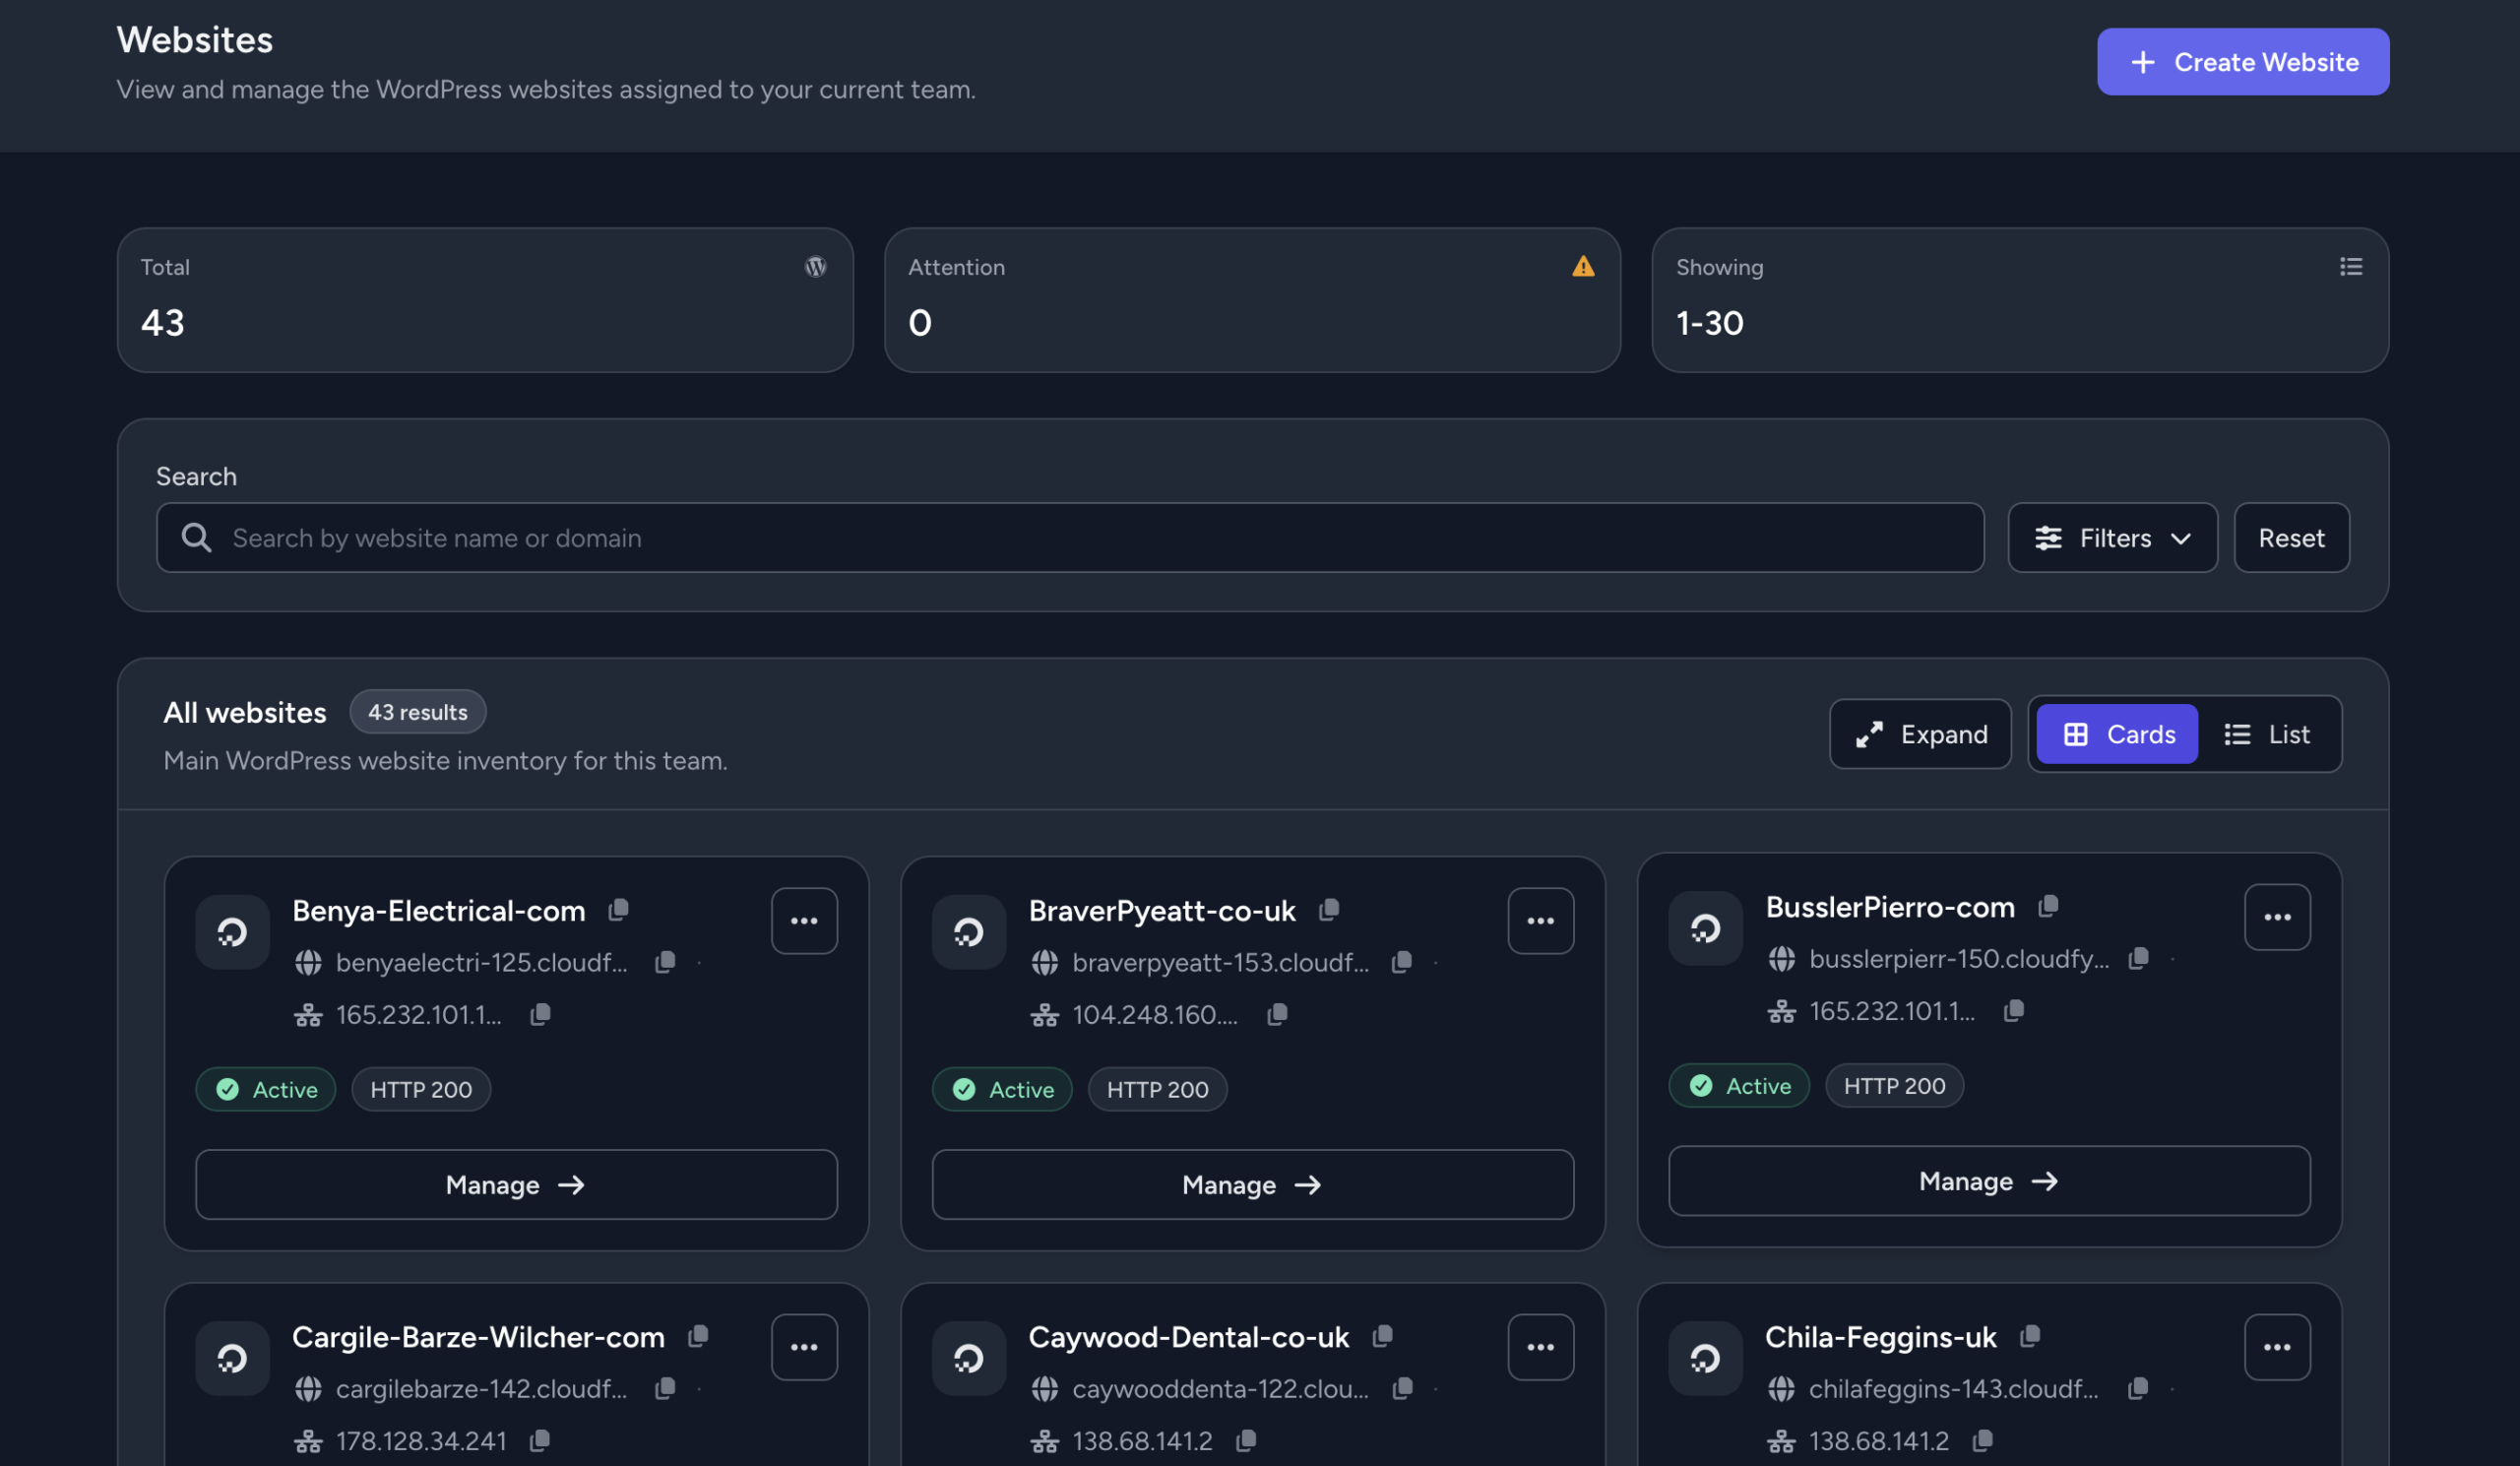Copy braverpyeatt-153 domain

1402,961
